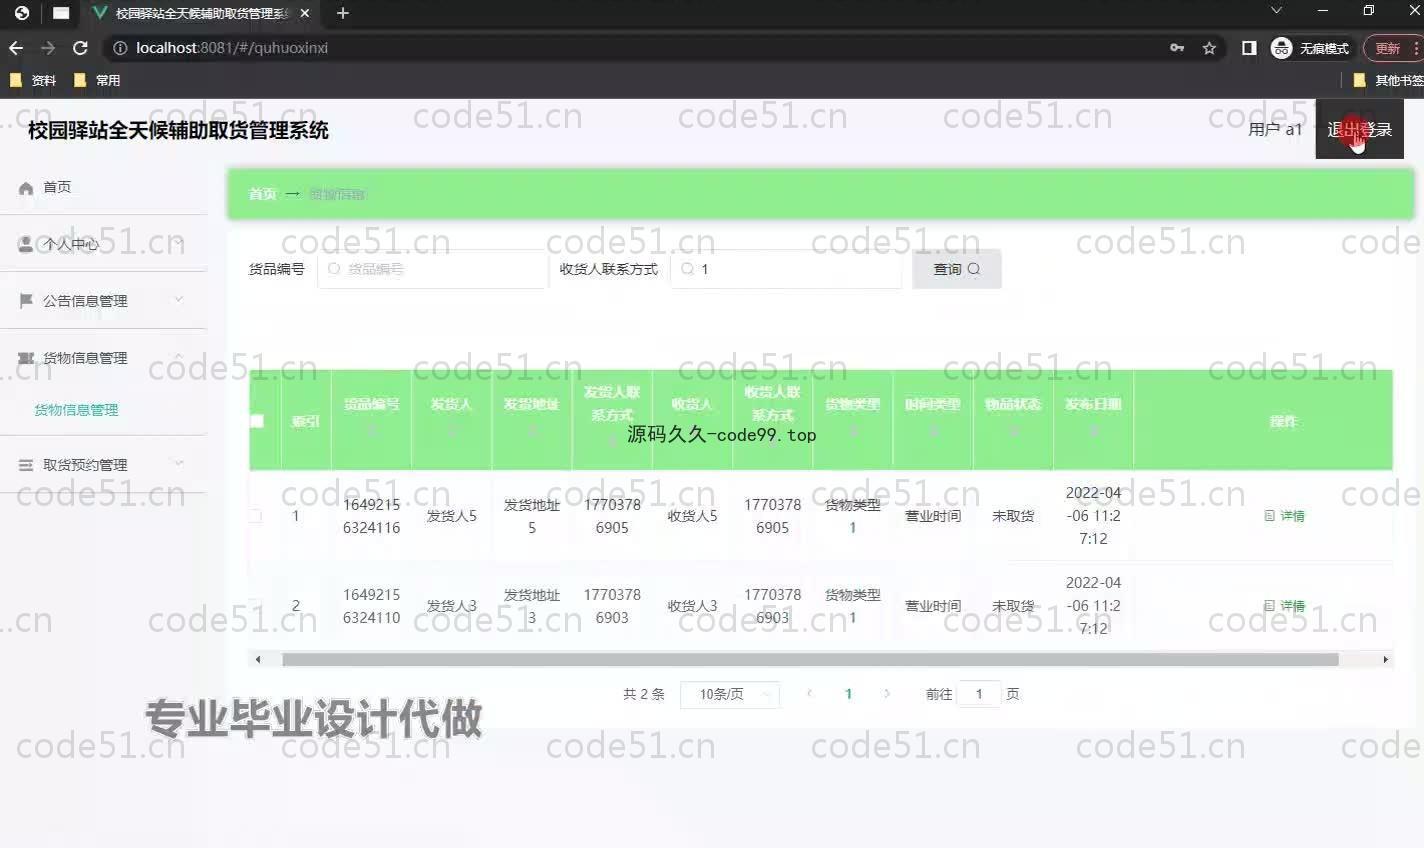The width and height of the screenshot is (1424, 848).
Task: Click view site information icon
Action: click(120, 48)
